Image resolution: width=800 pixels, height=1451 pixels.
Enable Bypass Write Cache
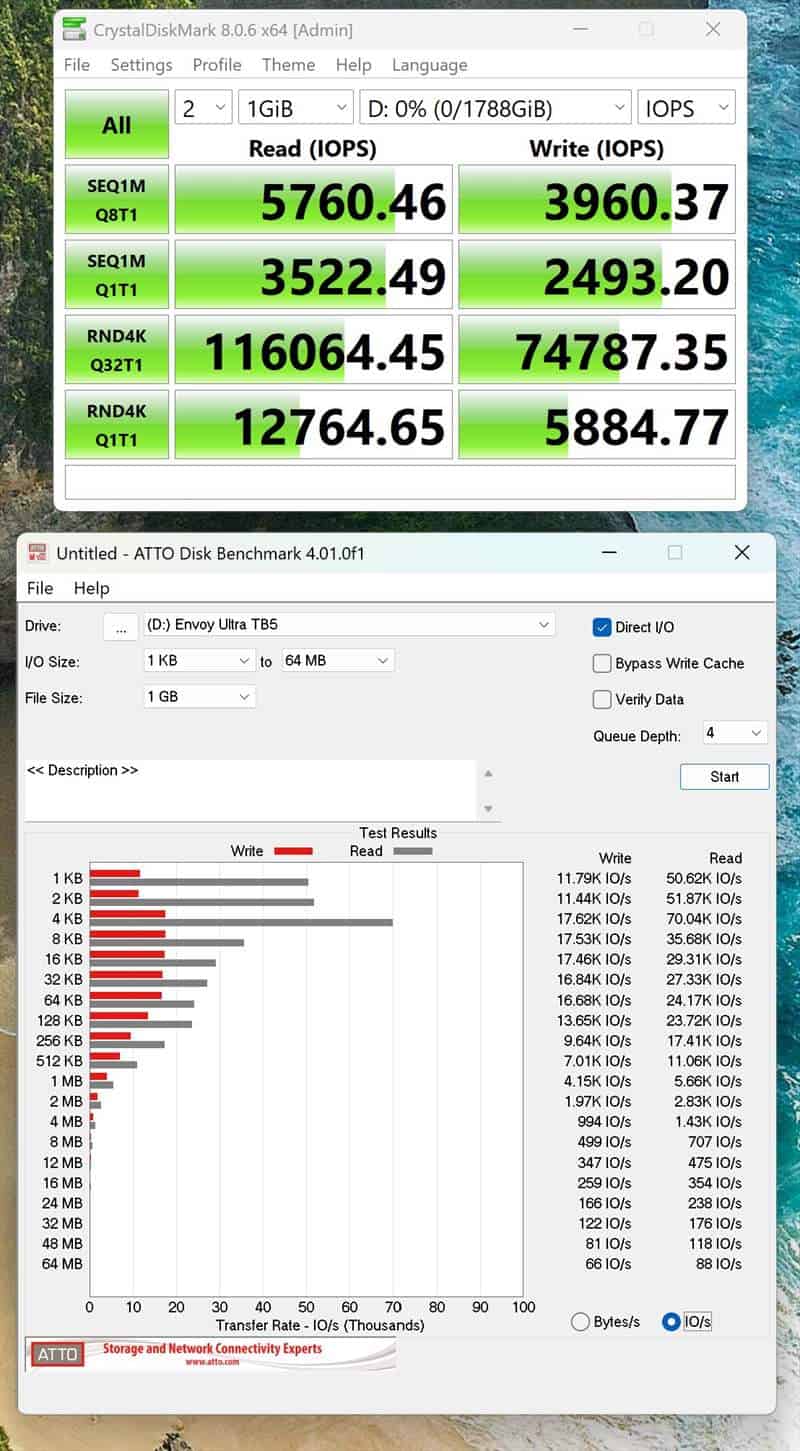coord(602,663)
